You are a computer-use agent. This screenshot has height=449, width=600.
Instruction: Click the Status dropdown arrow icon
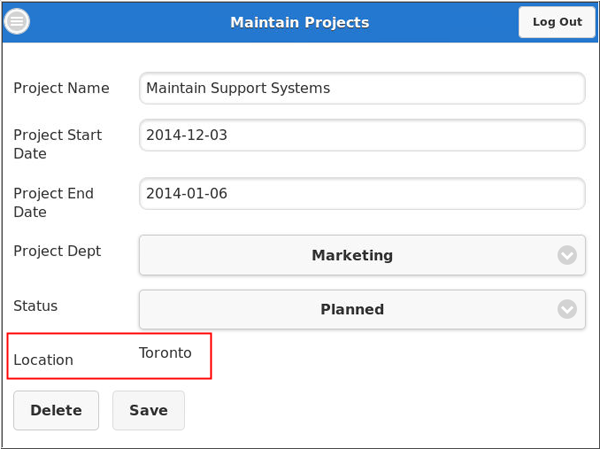(567, 309)
